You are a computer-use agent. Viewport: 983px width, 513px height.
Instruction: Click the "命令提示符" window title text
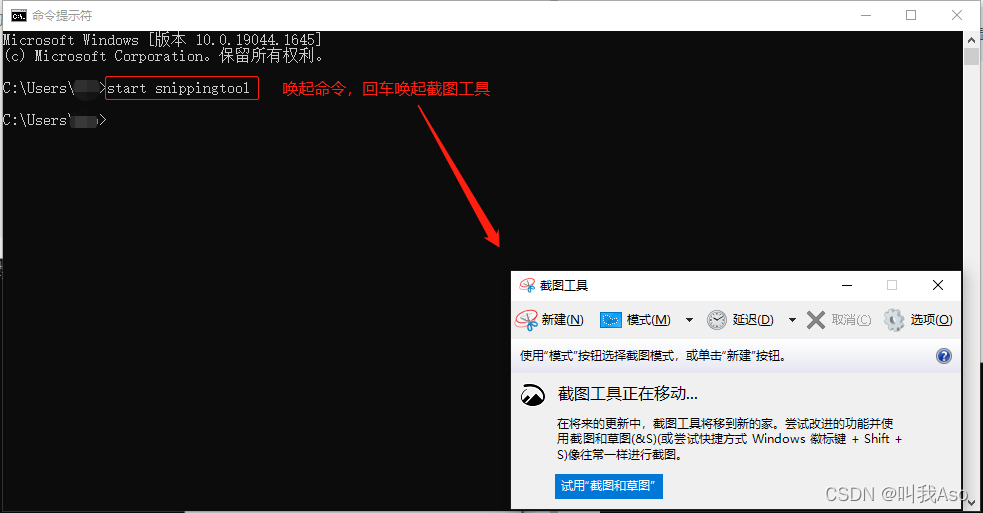[x=62, y=15]
